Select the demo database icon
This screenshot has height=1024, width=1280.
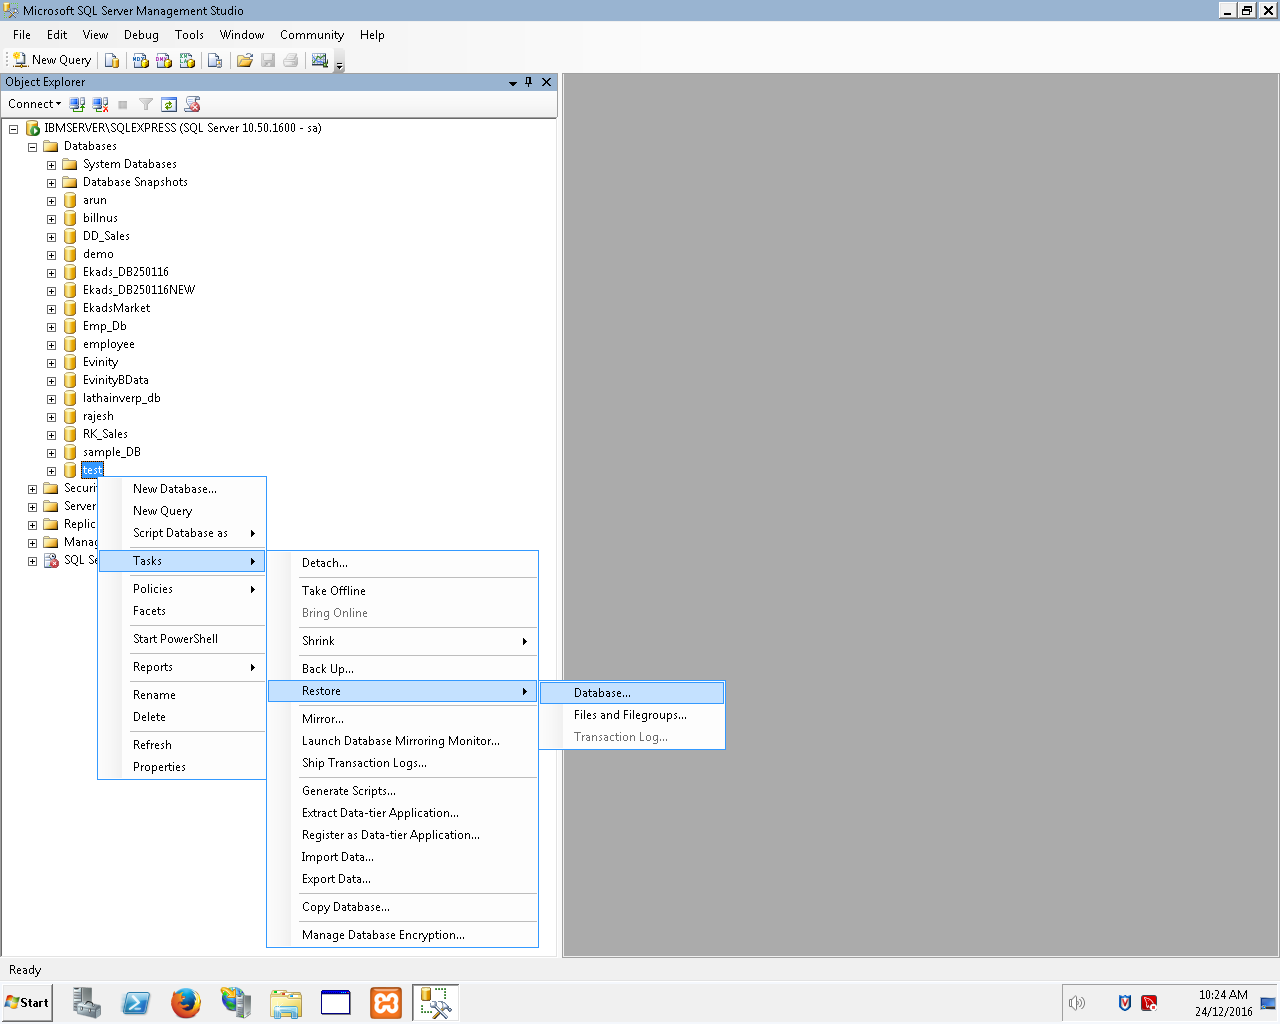coord(70,254)
